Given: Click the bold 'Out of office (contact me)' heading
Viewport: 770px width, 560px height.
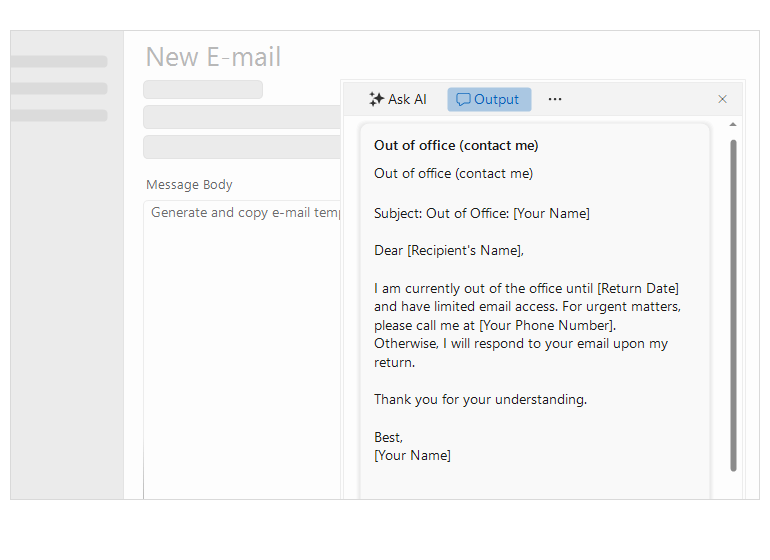Looking at the screenshot, I should [x=456, y=146].
